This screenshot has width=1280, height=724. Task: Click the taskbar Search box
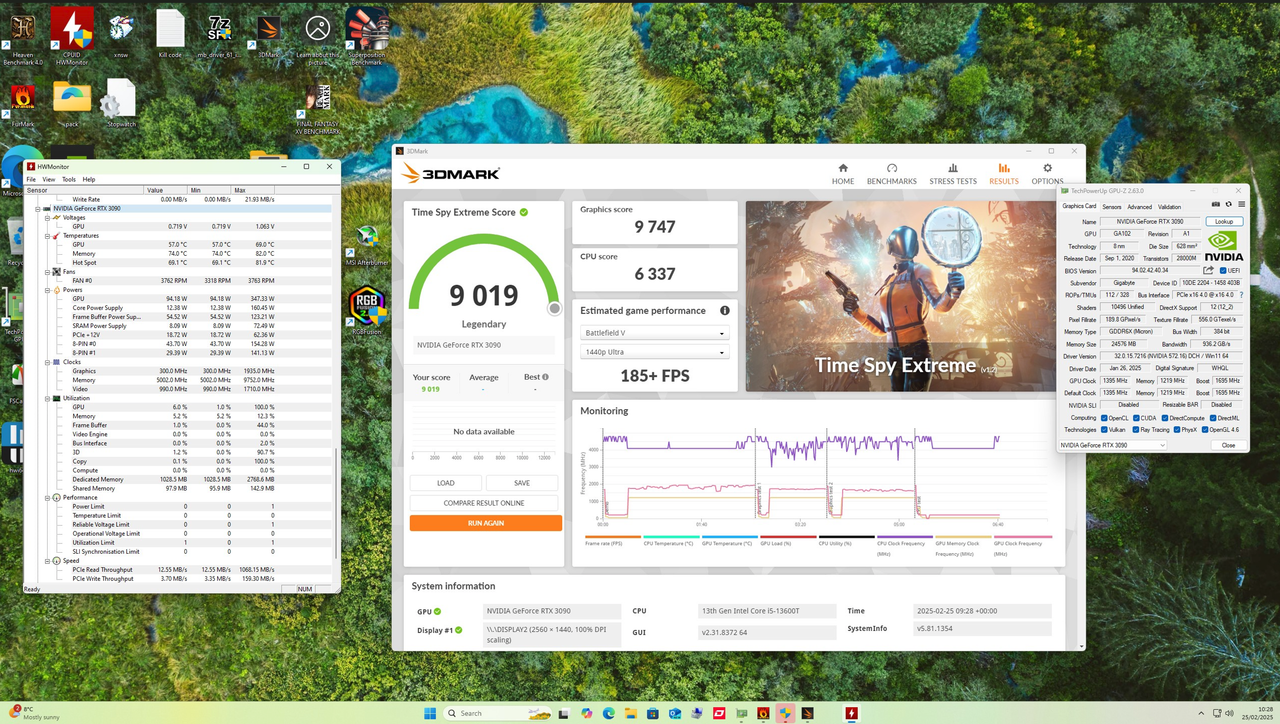coord(500,713)
